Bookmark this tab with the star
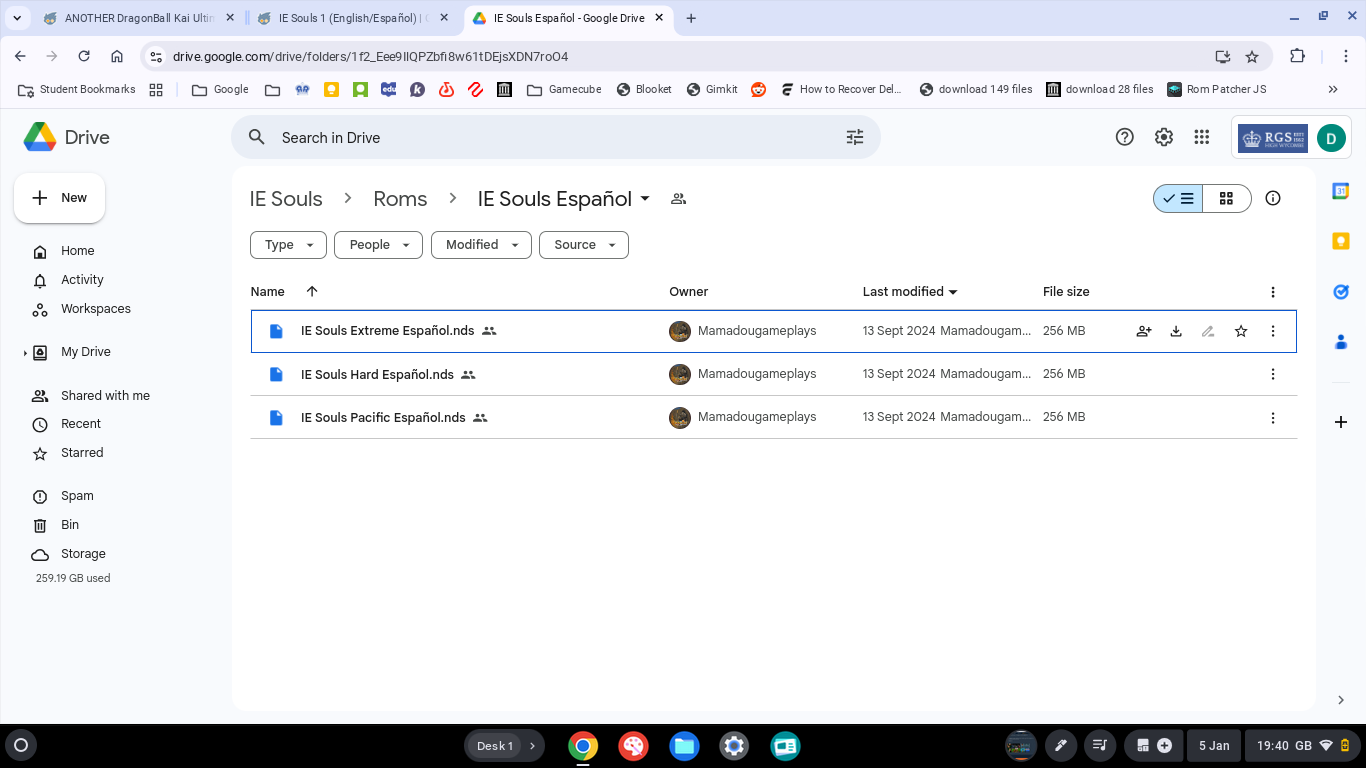Image resolution: width=1366 pixels, height=768 pixels. pos(1252,57)
